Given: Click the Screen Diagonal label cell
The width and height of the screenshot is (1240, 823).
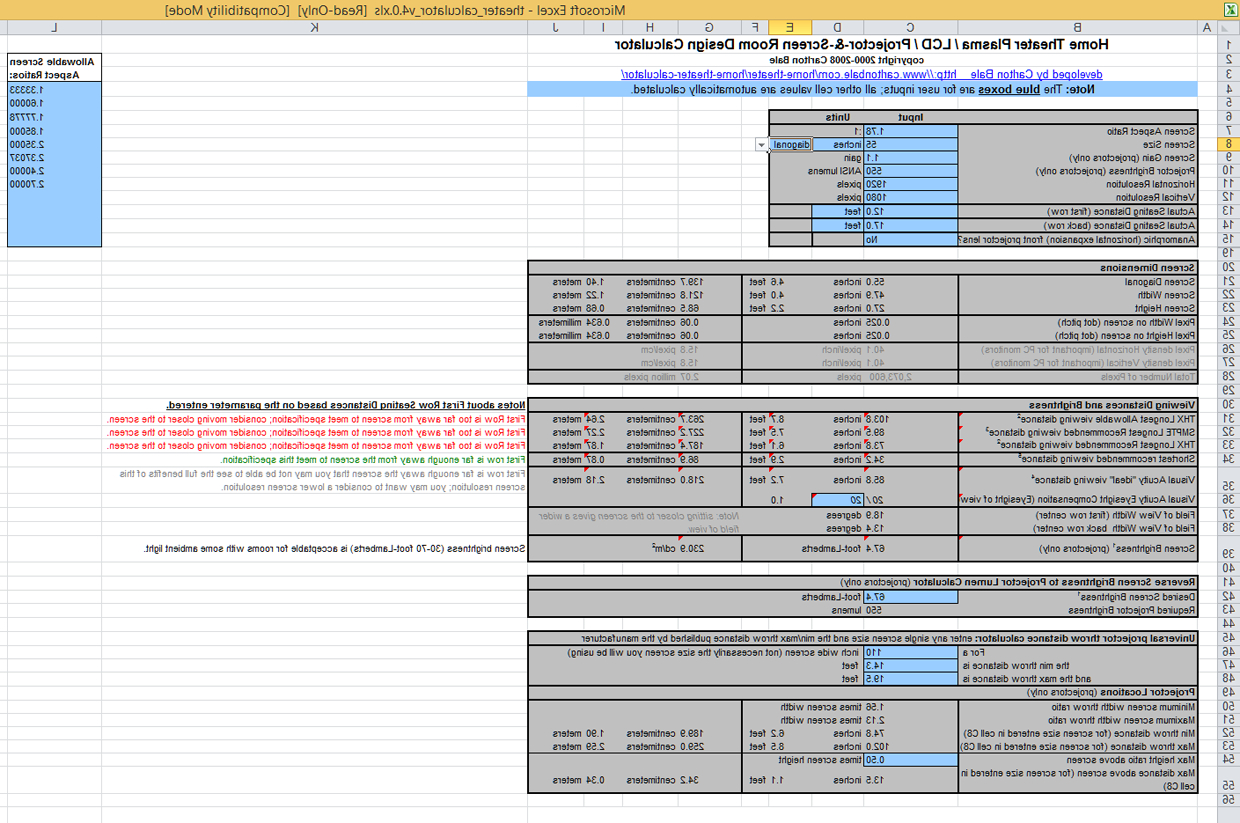Looking at the screenshot, I should pos(1077,282).
